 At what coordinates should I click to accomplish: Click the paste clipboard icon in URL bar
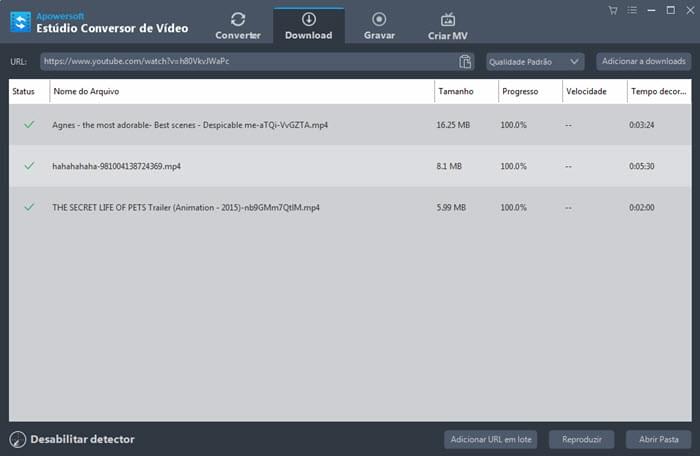click(x=465, y=62)
